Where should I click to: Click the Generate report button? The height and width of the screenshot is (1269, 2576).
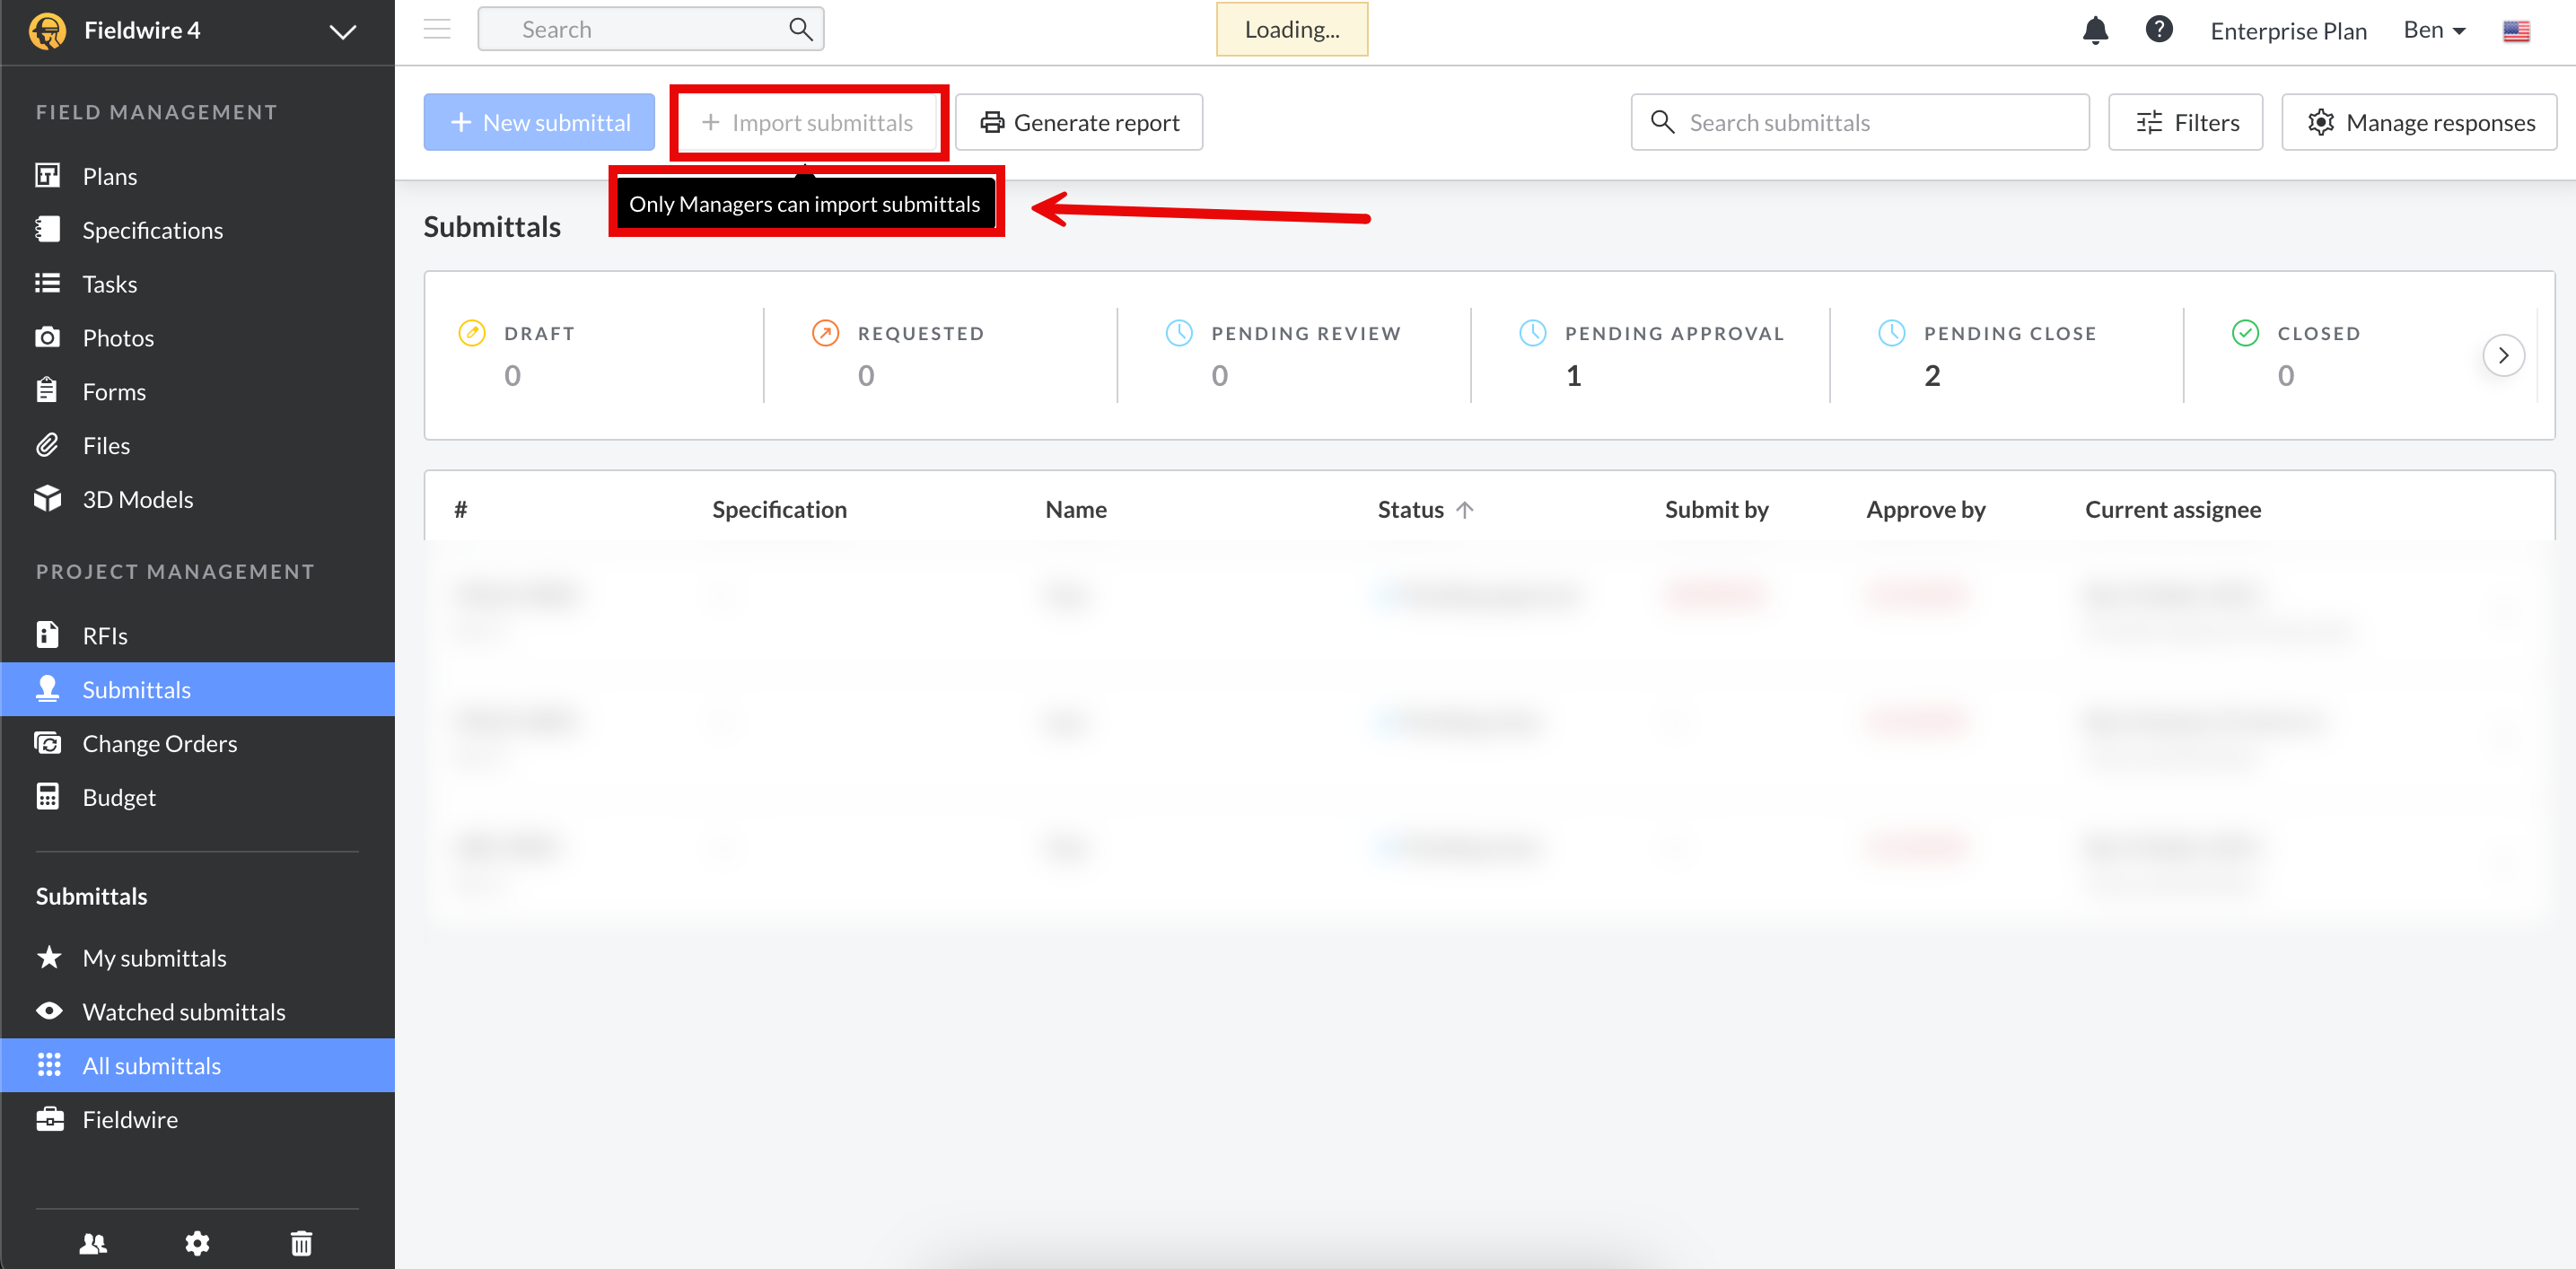[1078, 122]
